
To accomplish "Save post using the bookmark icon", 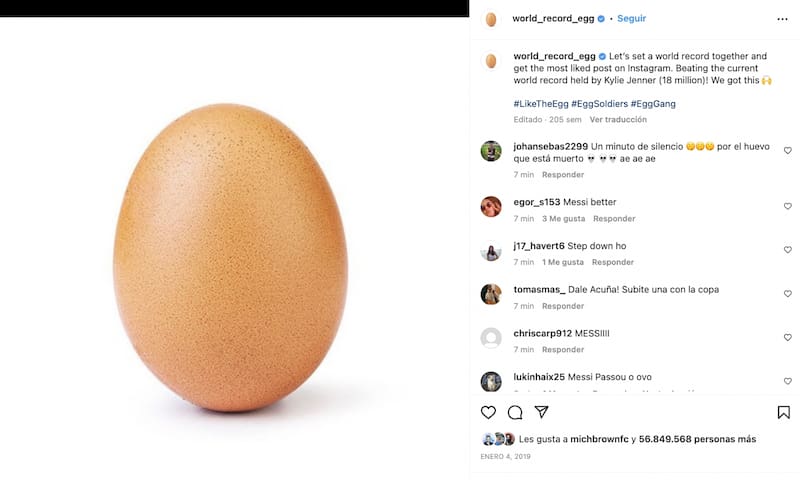I will (784, 412).
